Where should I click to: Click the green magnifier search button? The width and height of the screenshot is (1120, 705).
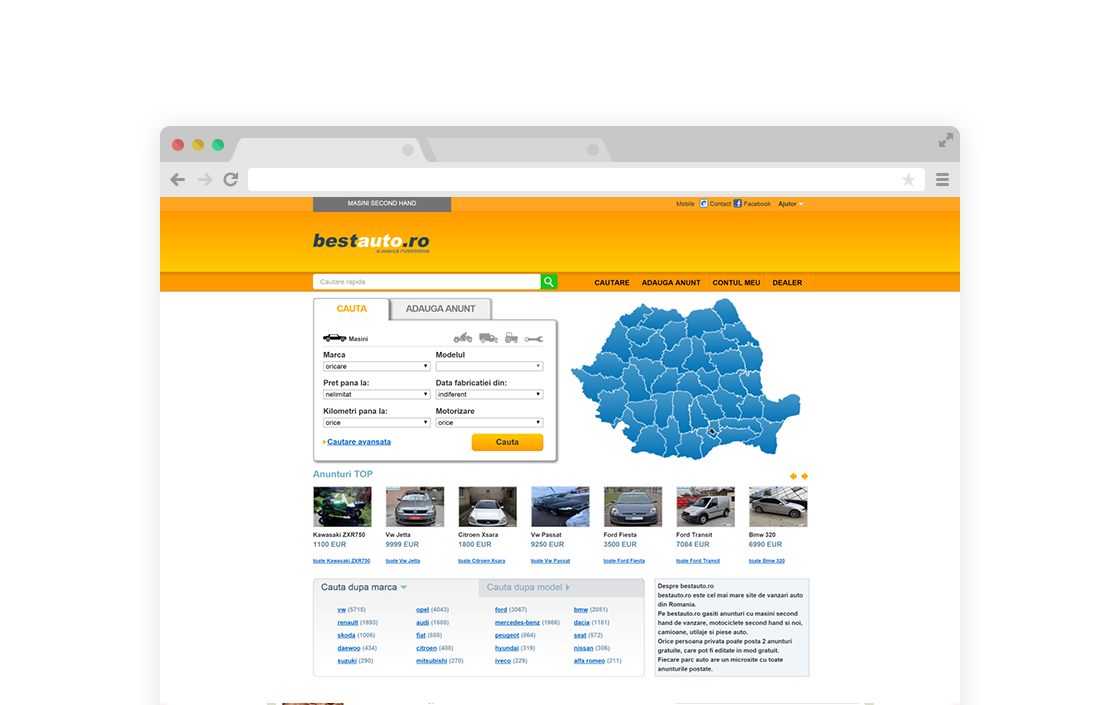coord(549,281)
